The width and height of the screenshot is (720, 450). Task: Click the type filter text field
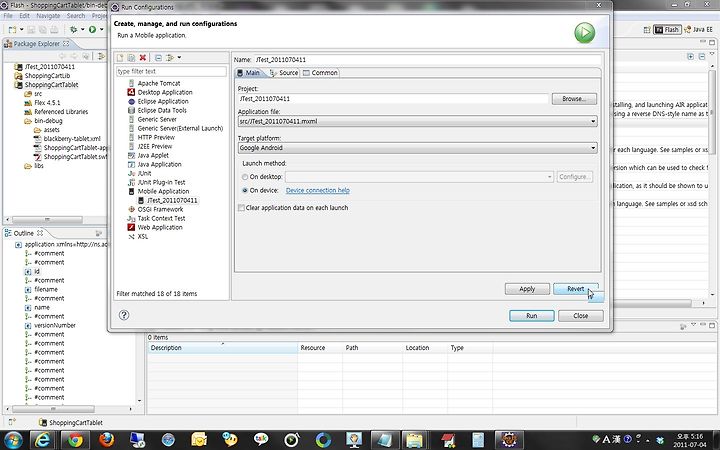click(x=171, y=72)
